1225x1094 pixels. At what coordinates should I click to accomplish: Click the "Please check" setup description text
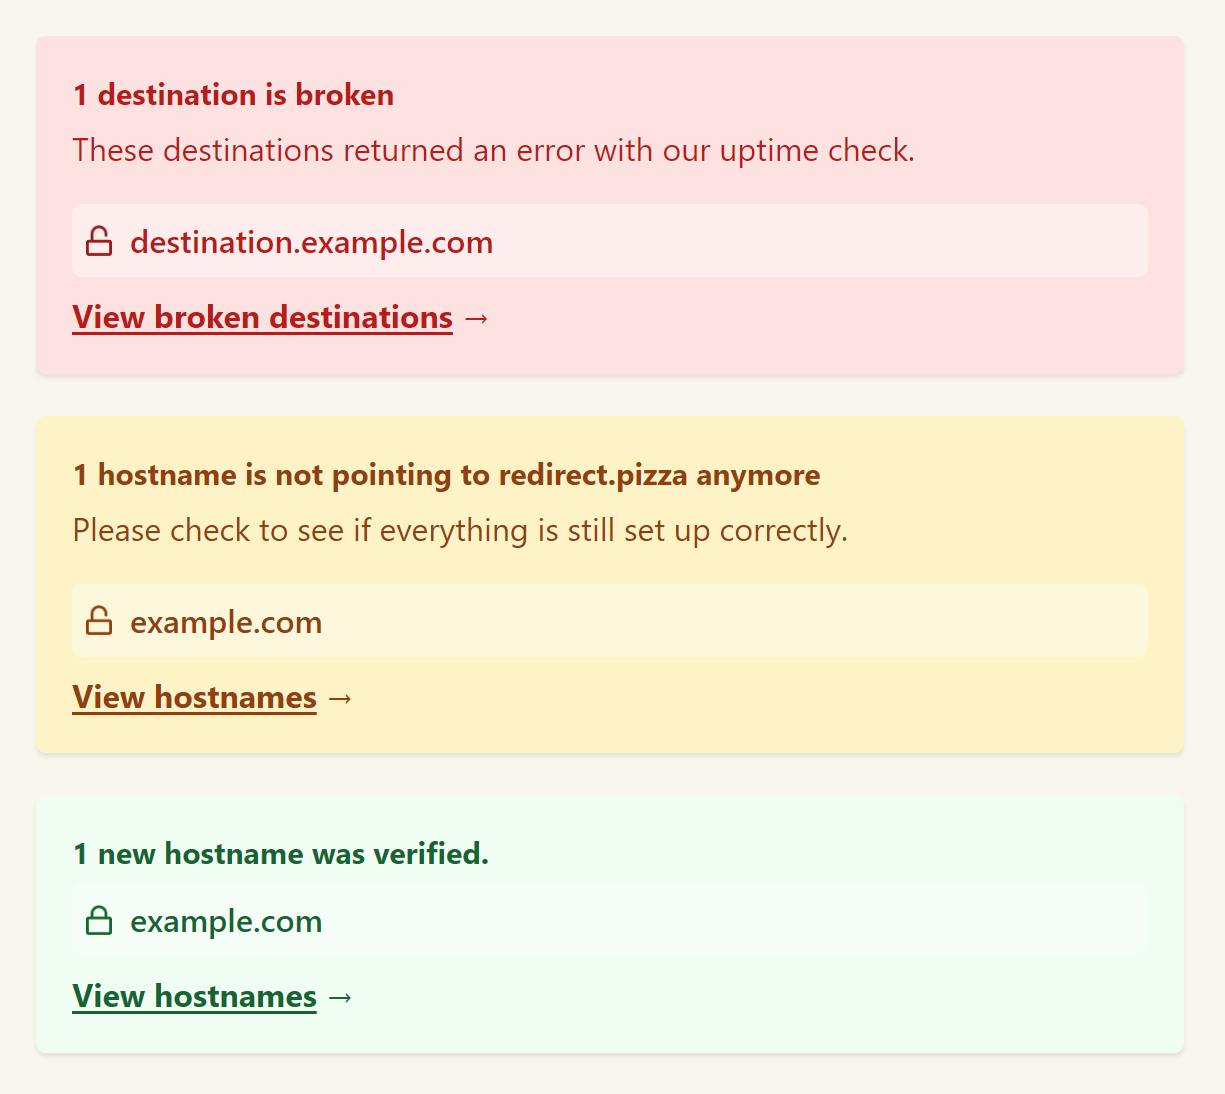point(460,530)
